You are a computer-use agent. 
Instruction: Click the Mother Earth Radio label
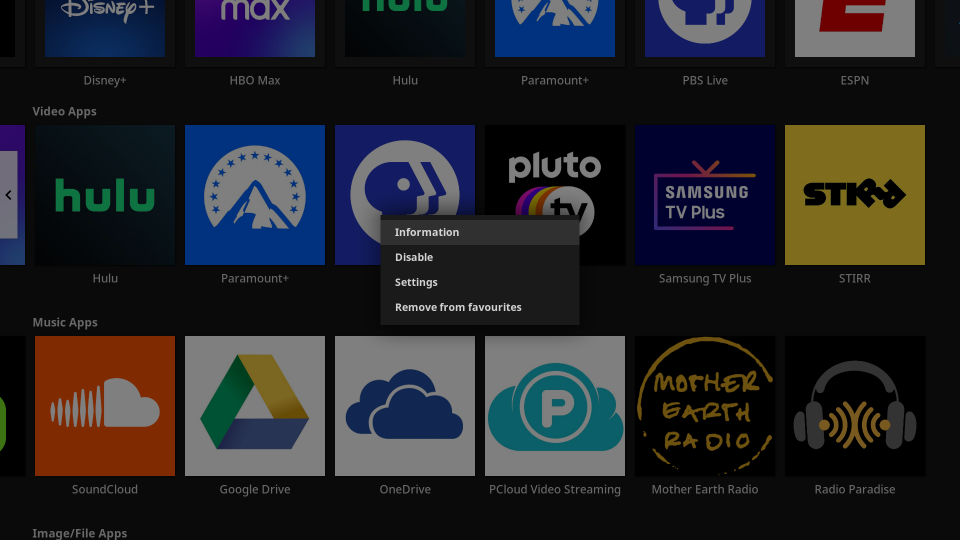pyautogui.click(x=705, y=489)
